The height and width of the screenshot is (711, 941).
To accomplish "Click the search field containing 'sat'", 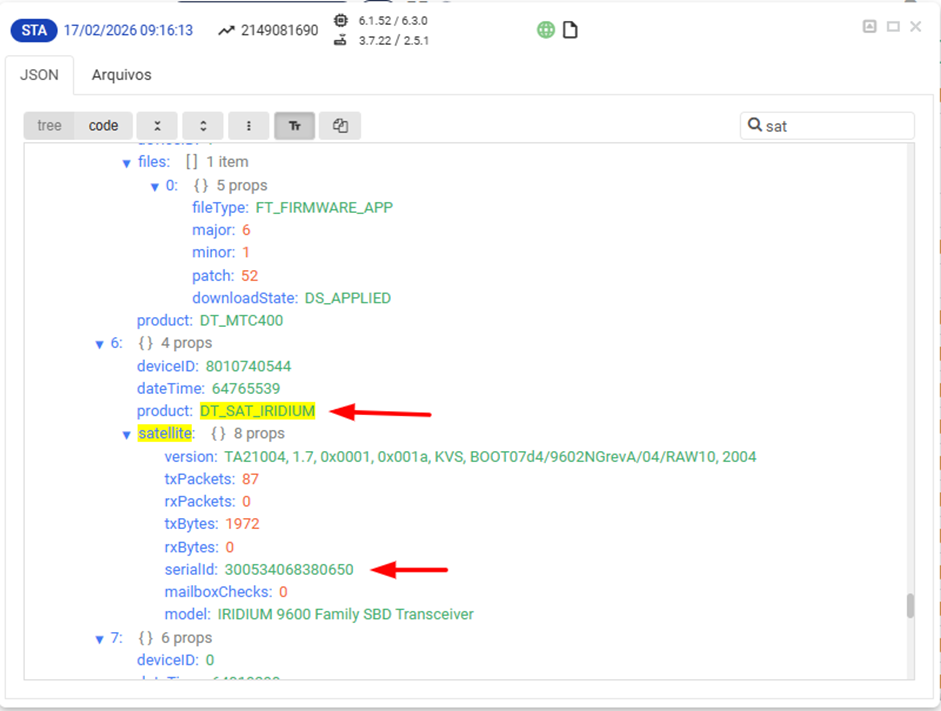I will [835, 126].
